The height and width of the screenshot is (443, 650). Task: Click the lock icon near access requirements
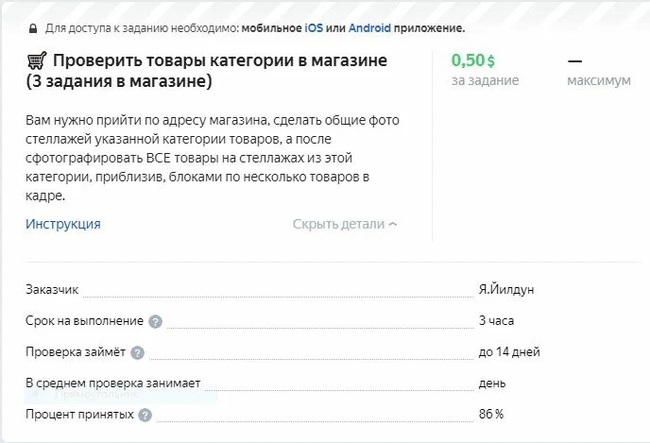coord(33,29)
